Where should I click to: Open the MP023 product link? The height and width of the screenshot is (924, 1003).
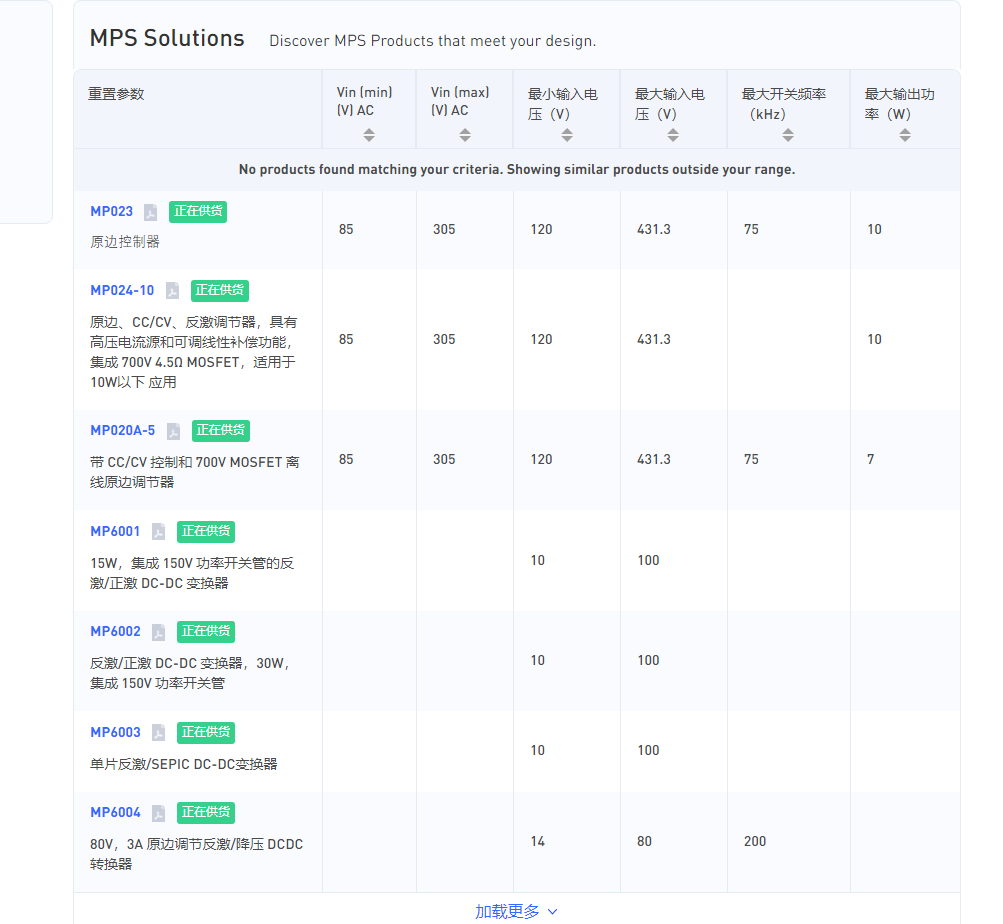[111, 211]
